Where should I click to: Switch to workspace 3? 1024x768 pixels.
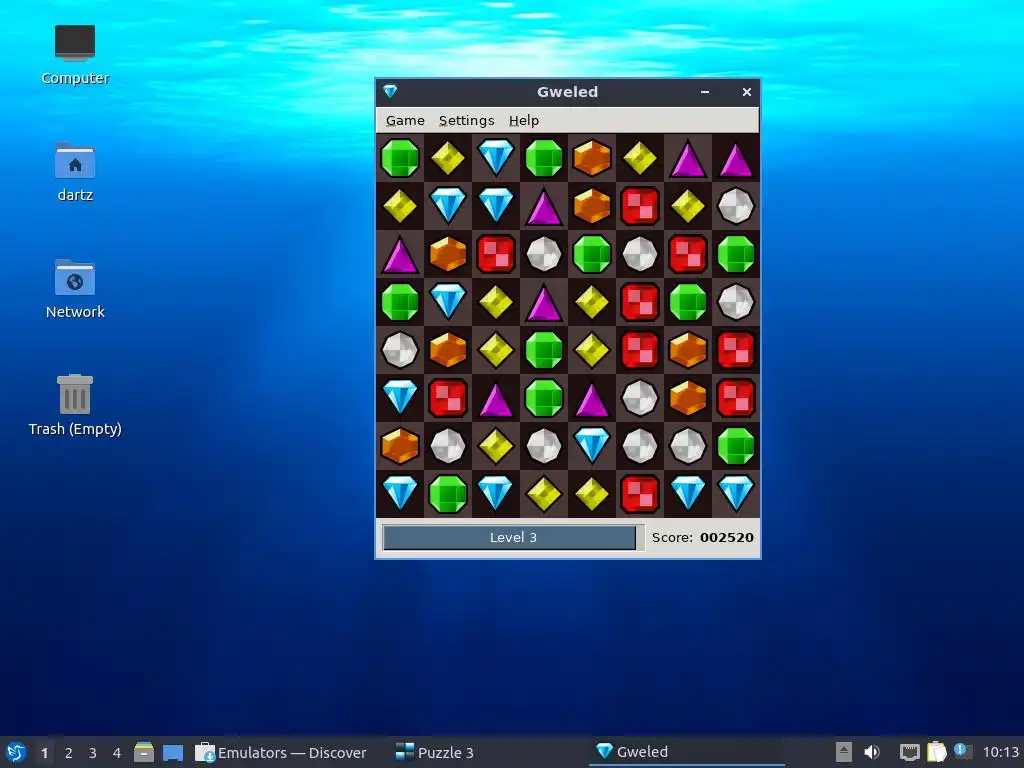click(93, 753)
